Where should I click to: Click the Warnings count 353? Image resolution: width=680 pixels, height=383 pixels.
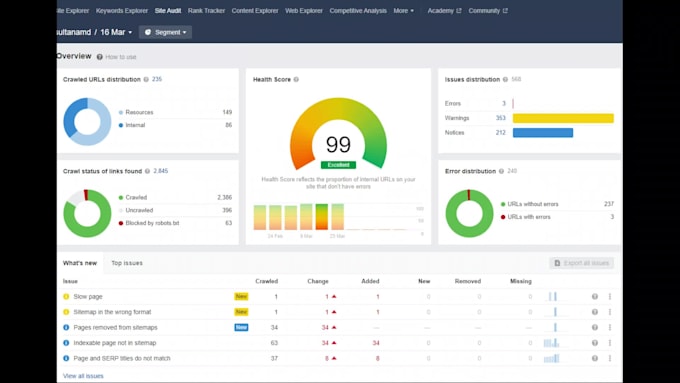coord(501,118)
